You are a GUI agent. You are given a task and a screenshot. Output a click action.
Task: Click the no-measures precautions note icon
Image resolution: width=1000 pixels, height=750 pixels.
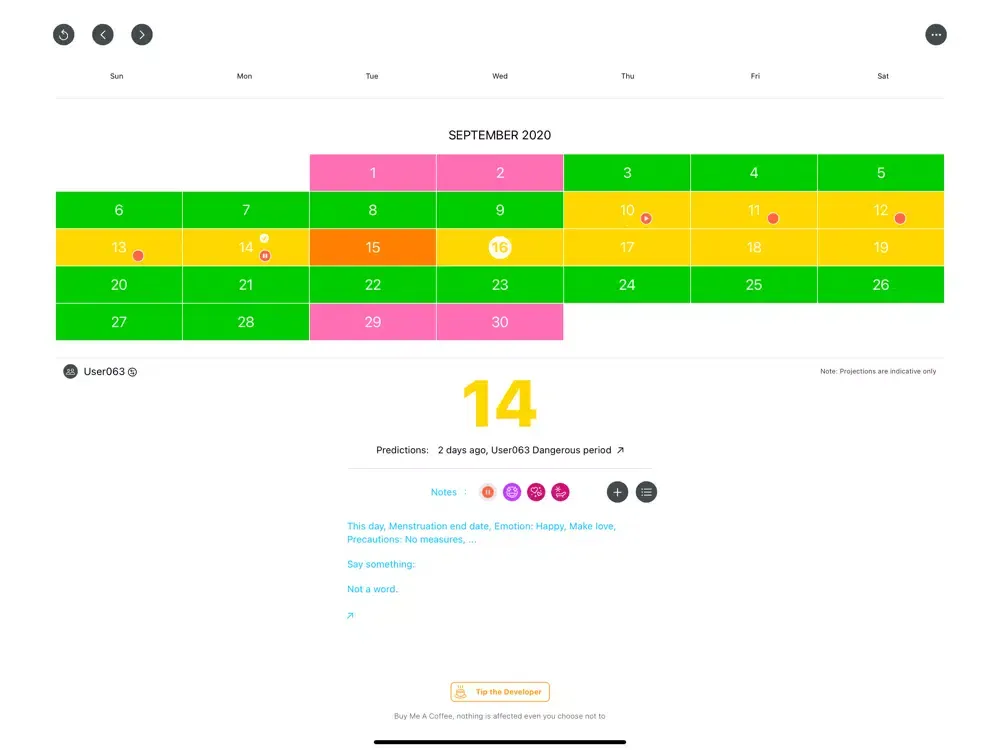(x=560, y=492)
